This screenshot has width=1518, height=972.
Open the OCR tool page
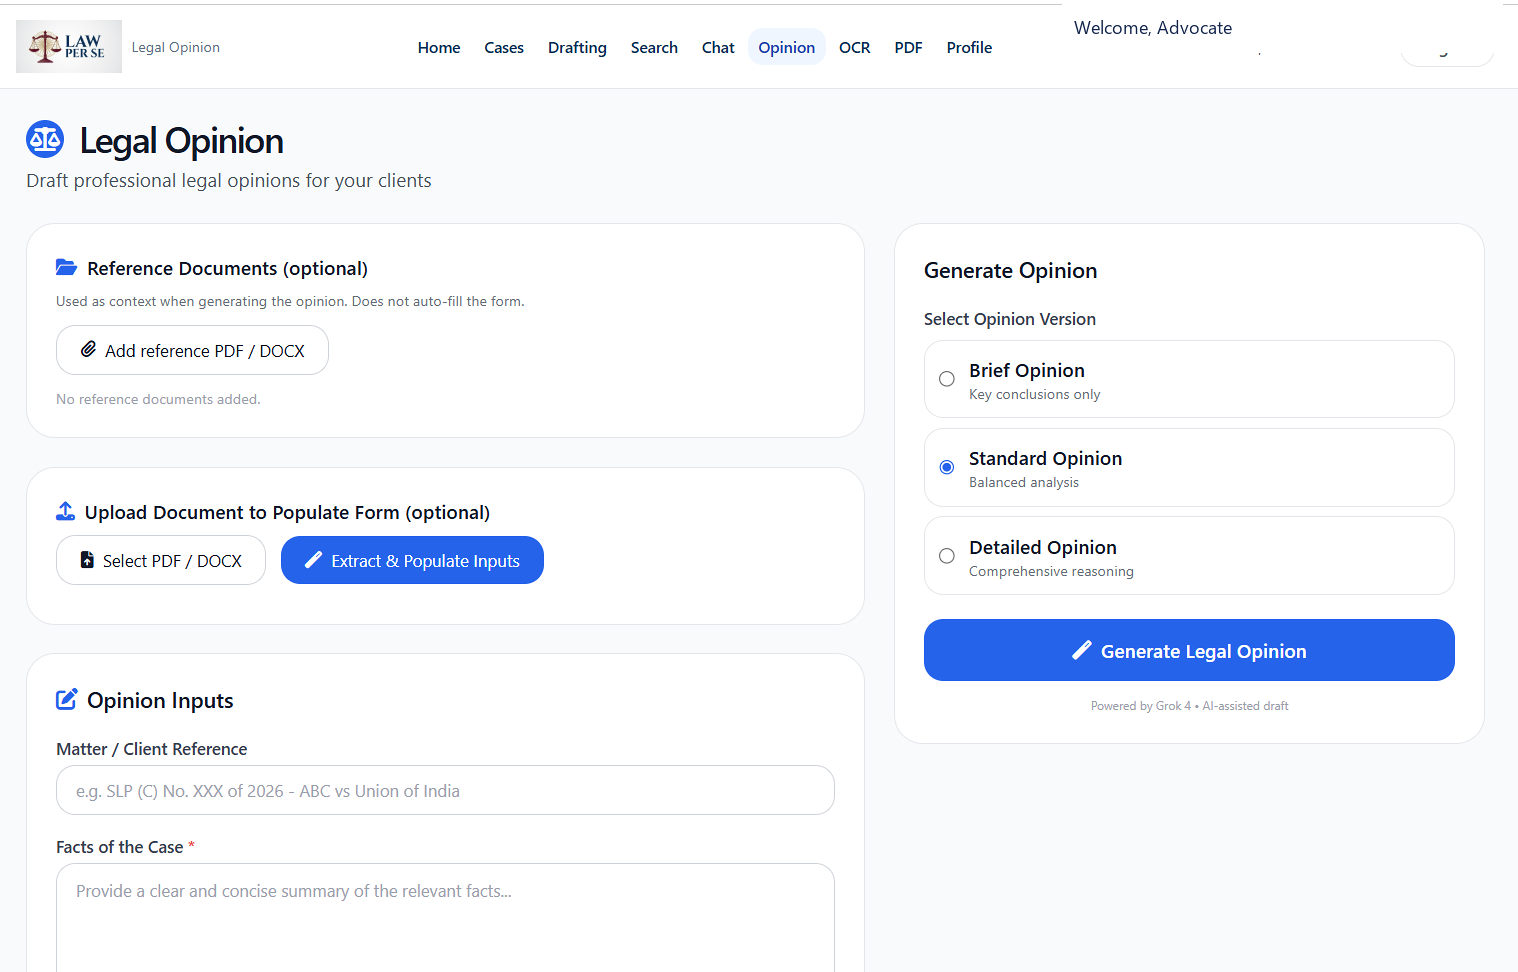point(855,47)
